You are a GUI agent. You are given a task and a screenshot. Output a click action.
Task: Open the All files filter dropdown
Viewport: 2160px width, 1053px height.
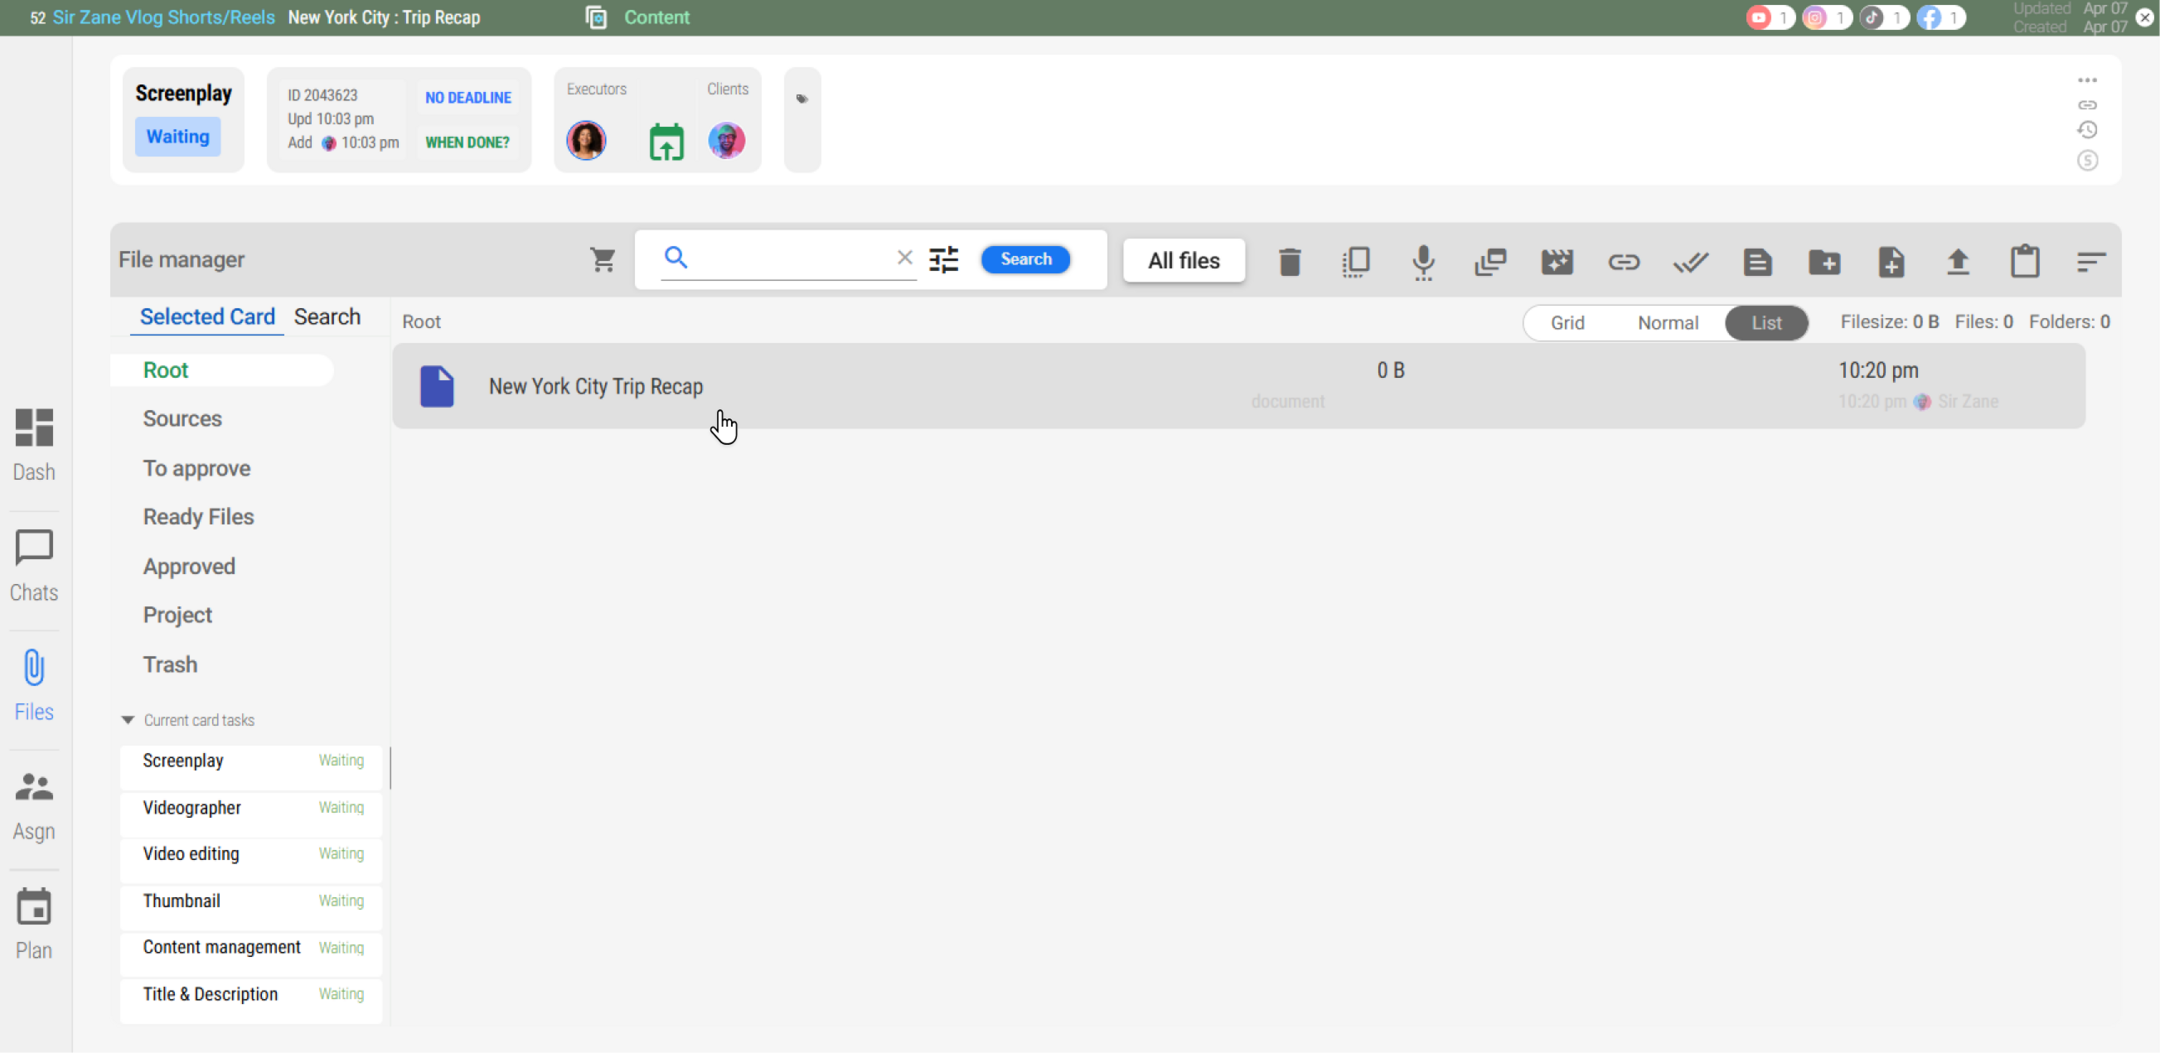(1183, 261)
